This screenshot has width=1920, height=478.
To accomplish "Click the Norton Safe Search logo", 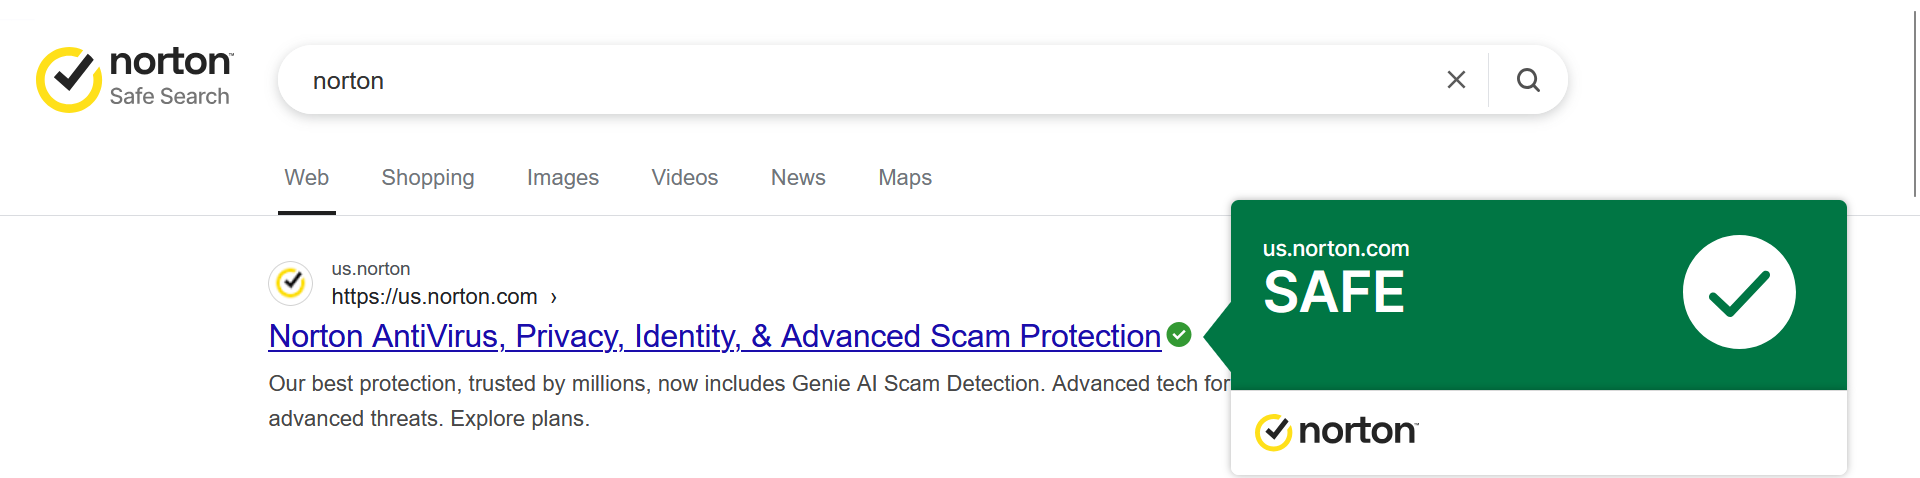I will point(134,79).
